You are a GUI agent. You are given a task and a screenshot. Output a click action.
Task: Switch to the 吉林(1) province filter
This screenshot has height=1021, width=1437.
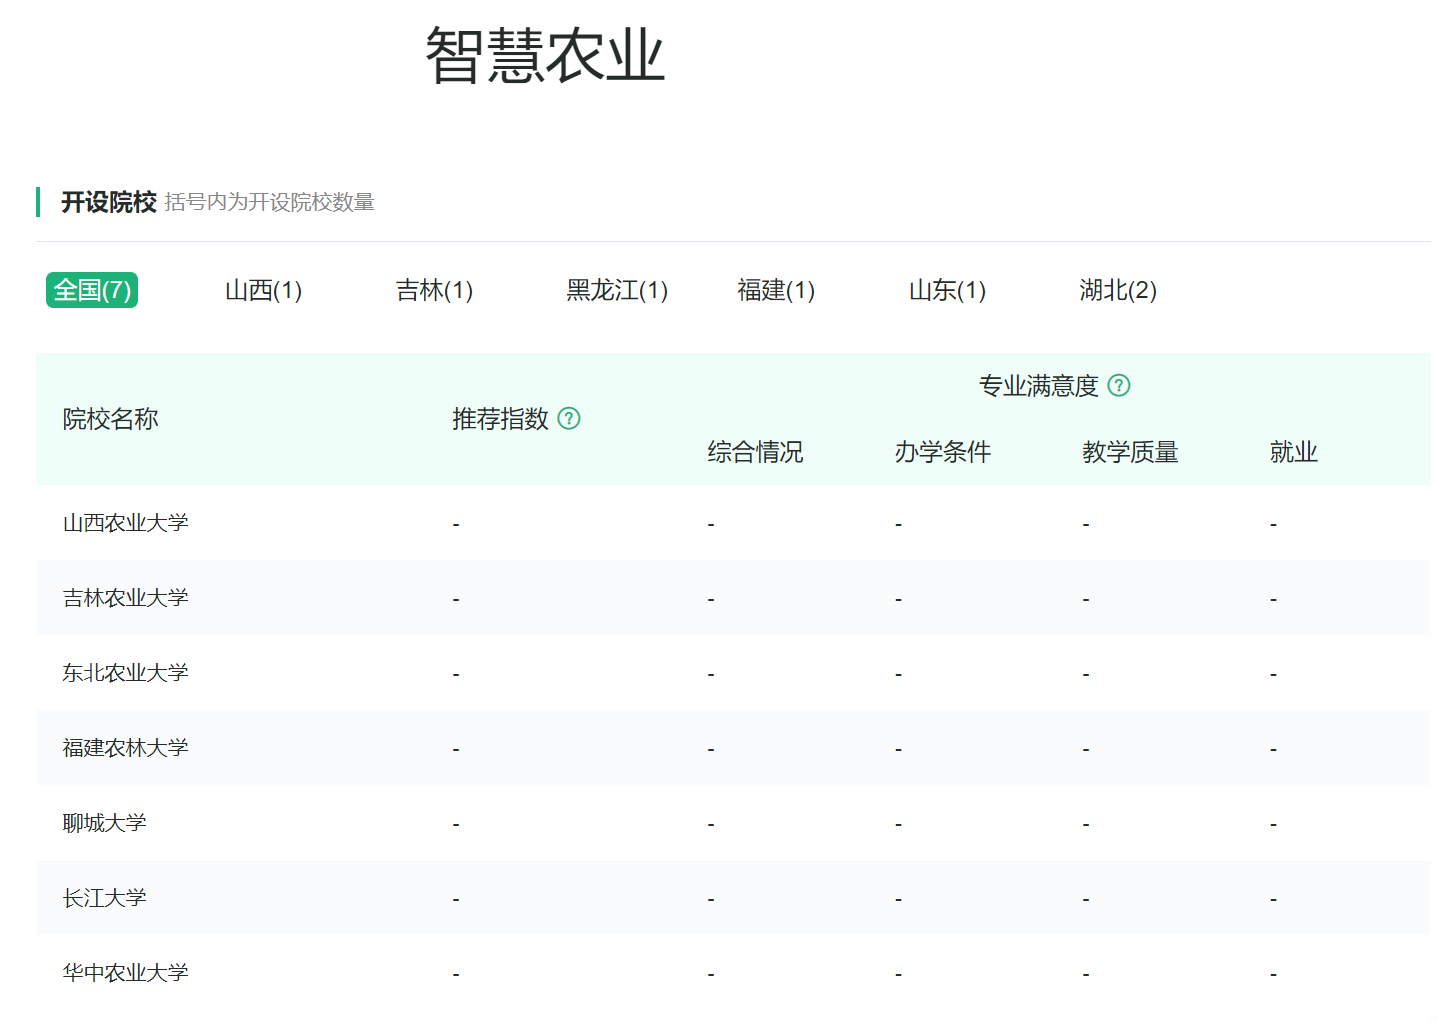434,290
